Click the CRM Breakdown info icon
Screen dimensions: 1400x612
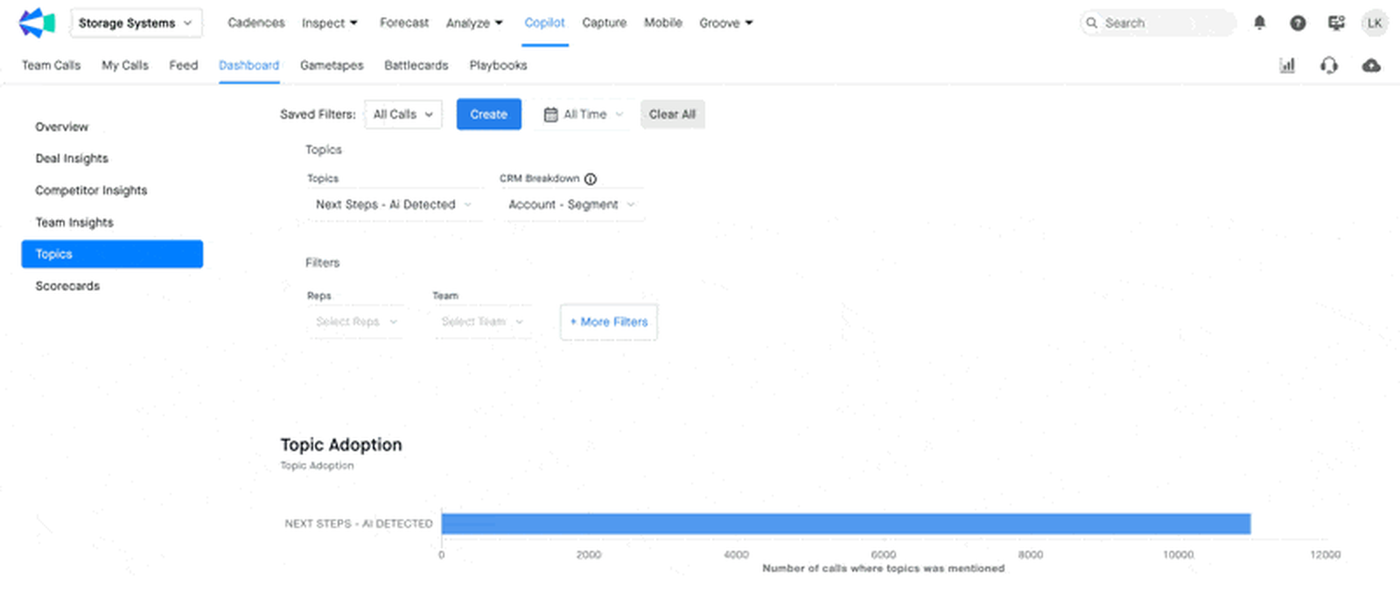pos(590,179)
